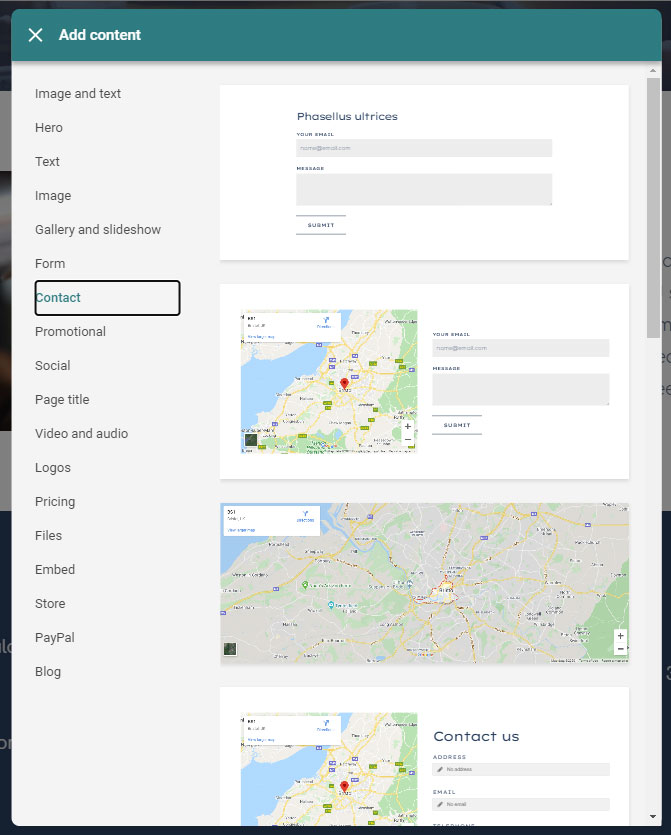This screenshot has width=671, height=835.
Task: Choose the Phasellus ultrices contact form template
Action: (424, 173)
